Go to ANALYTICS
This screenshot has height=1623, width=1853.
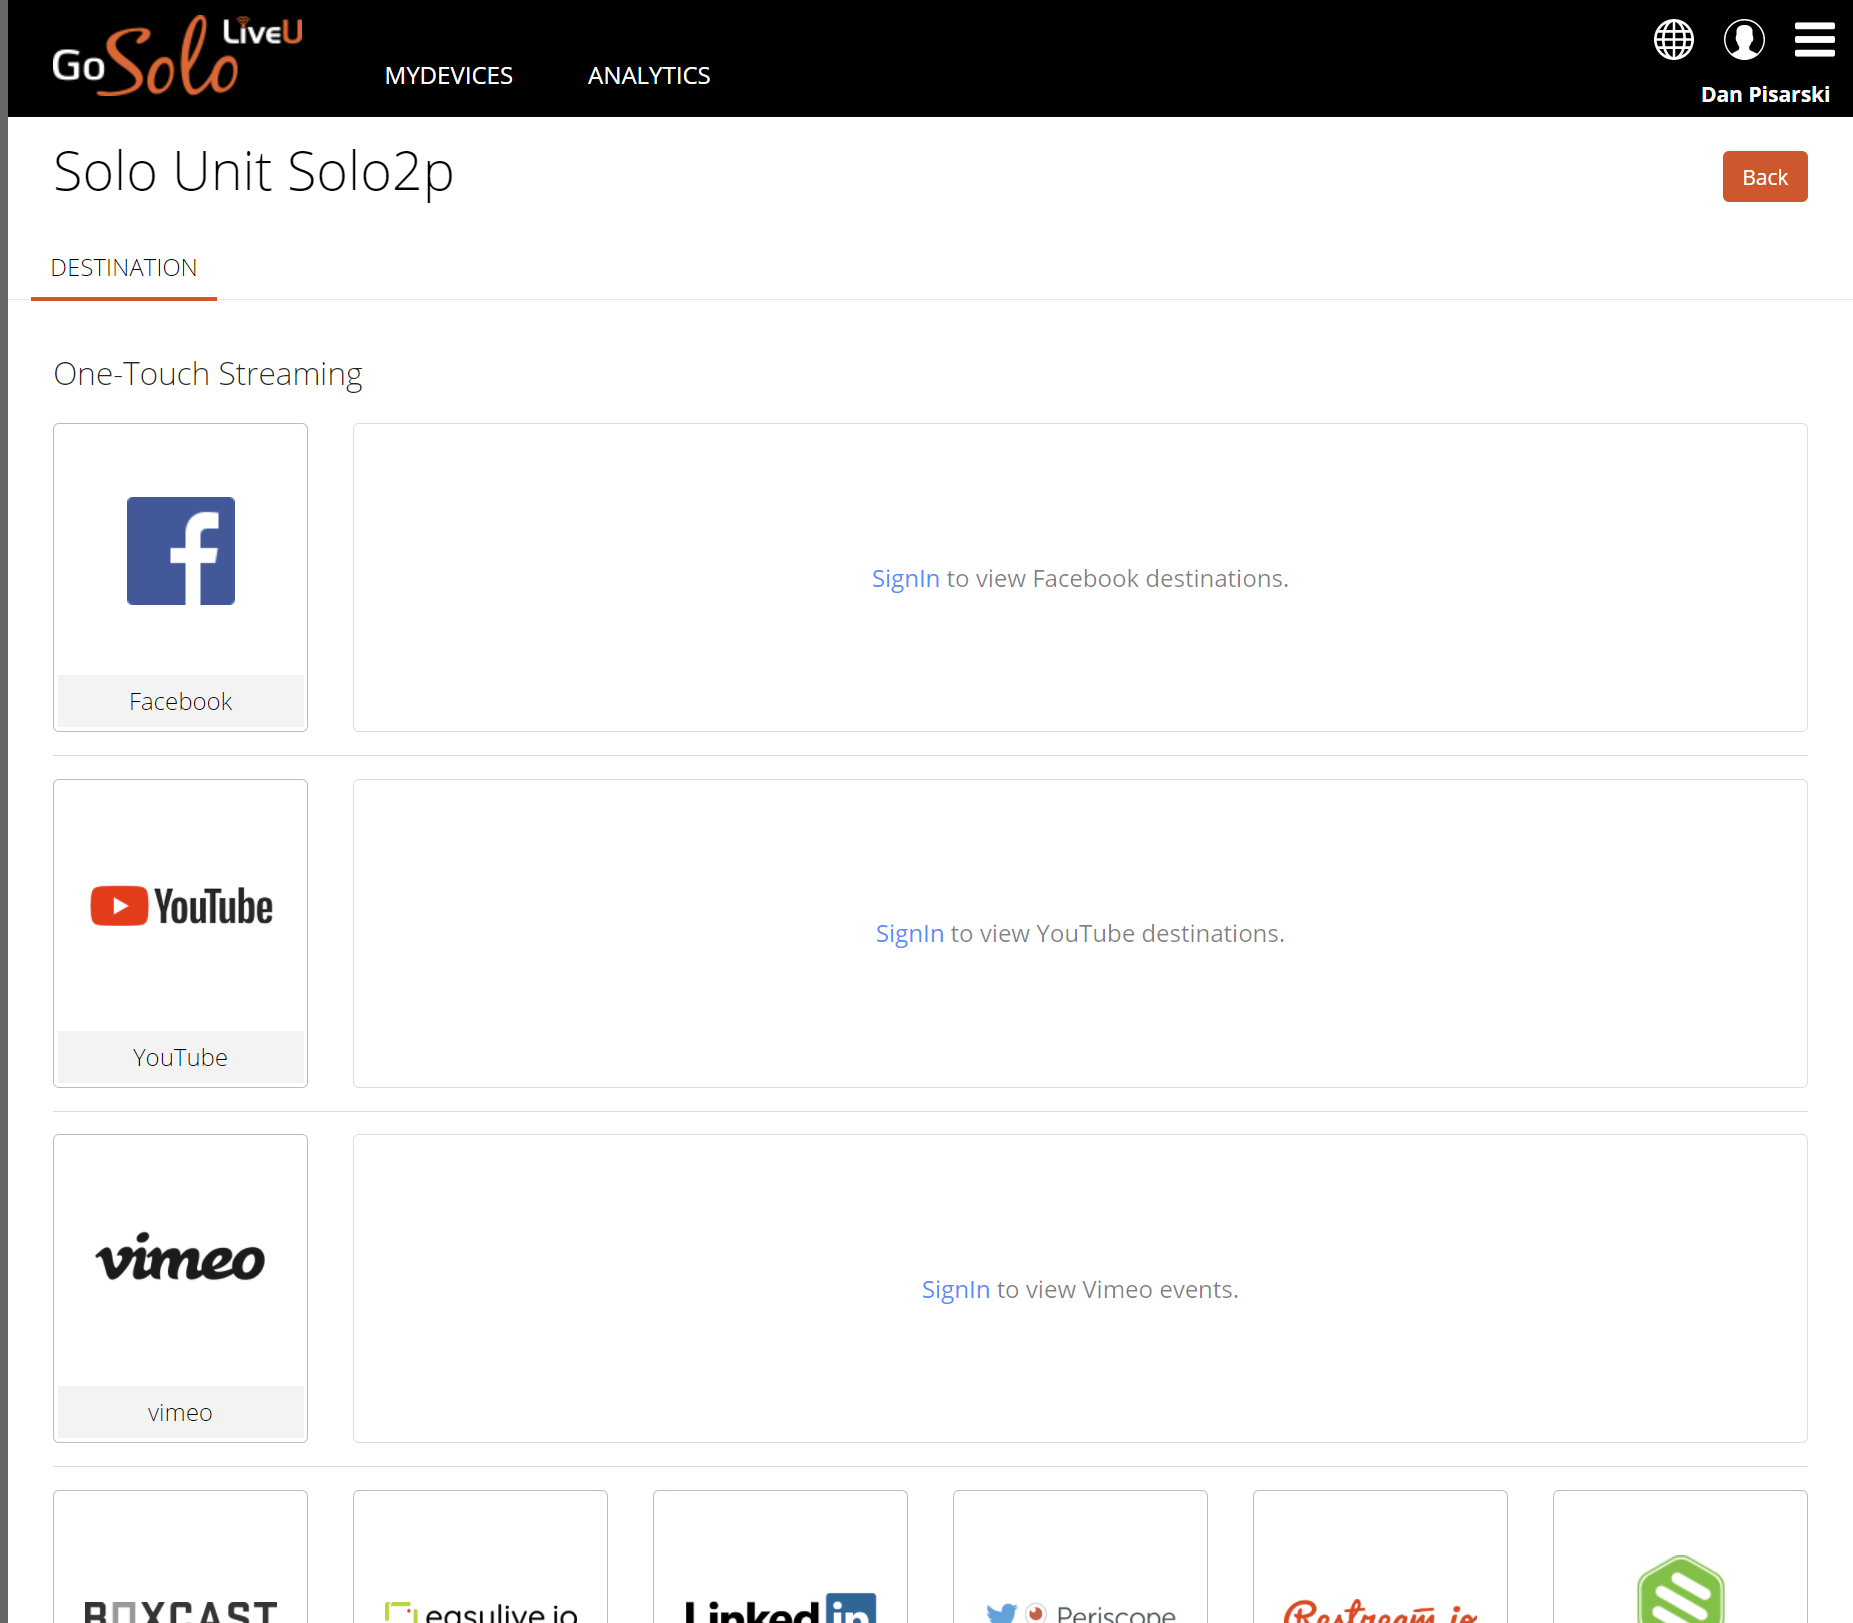coord(649,75)
